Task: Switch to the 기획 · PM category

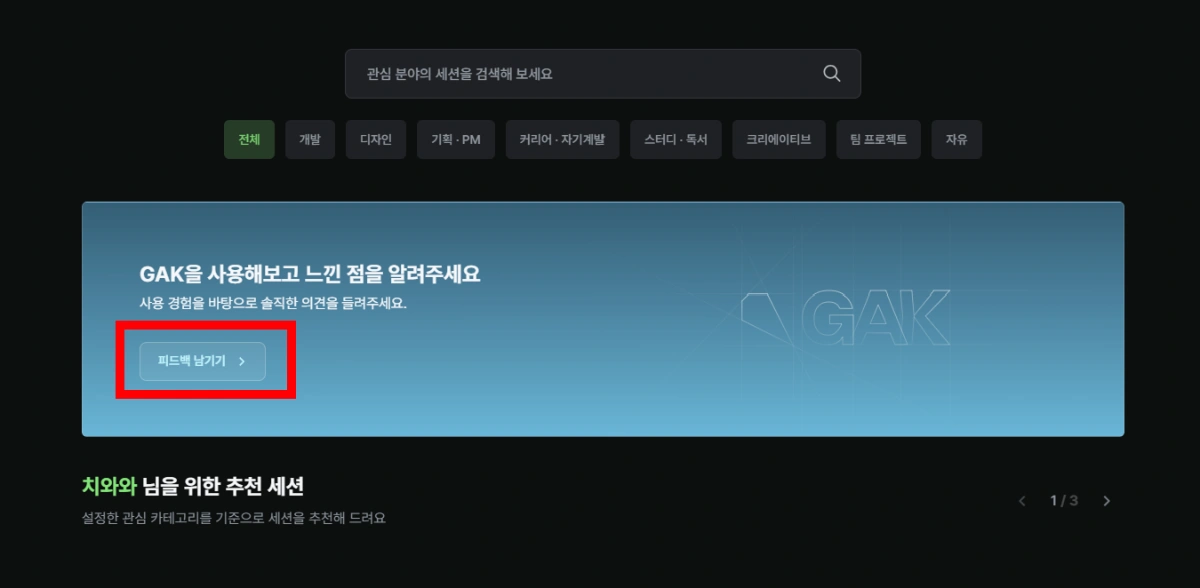Action: pos(456,140)
